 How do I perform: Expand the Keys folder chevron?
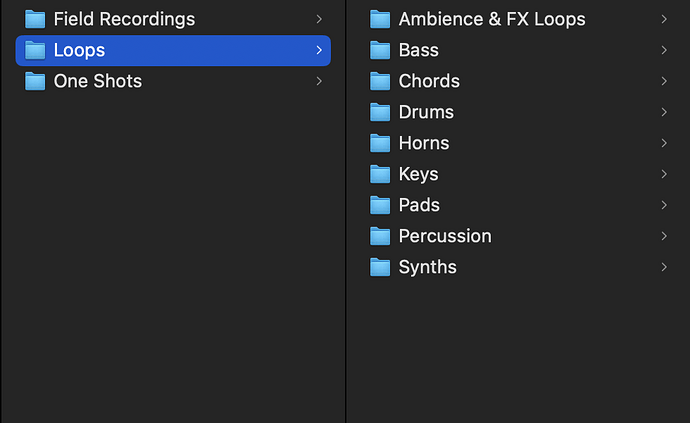(664, 174)
